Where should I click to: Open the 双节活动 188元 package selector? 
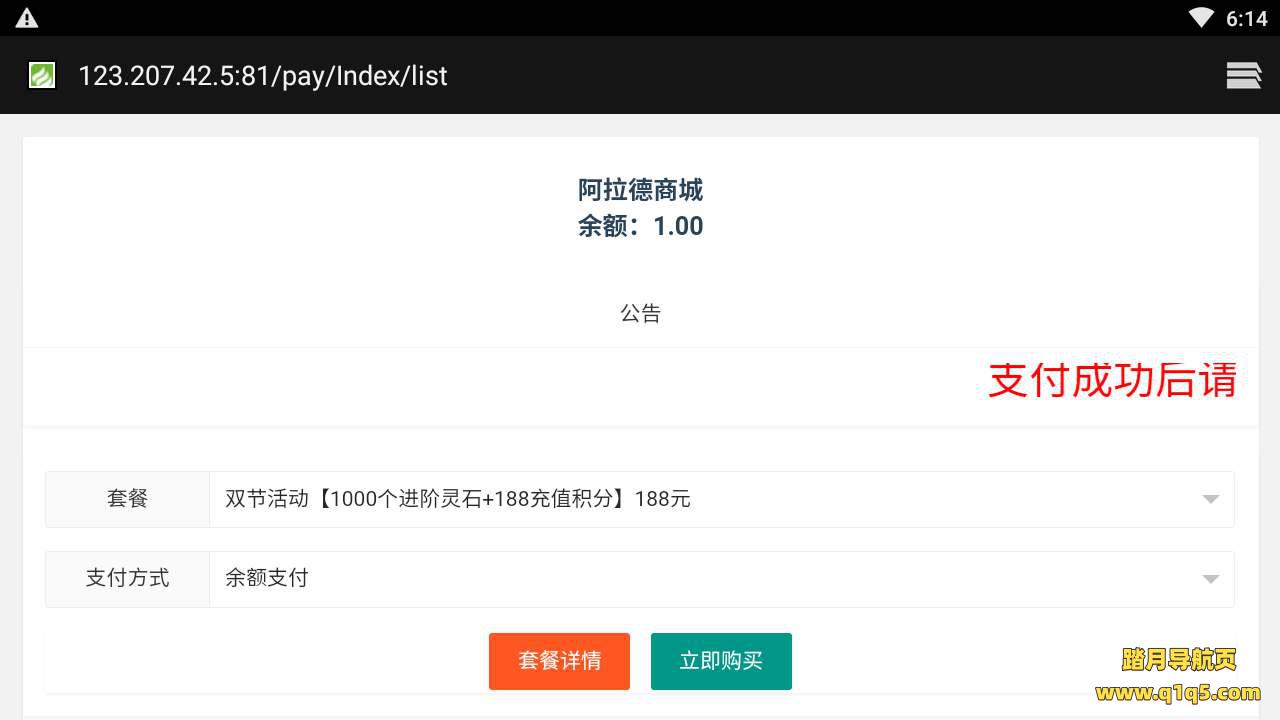(x=700, y=499)
